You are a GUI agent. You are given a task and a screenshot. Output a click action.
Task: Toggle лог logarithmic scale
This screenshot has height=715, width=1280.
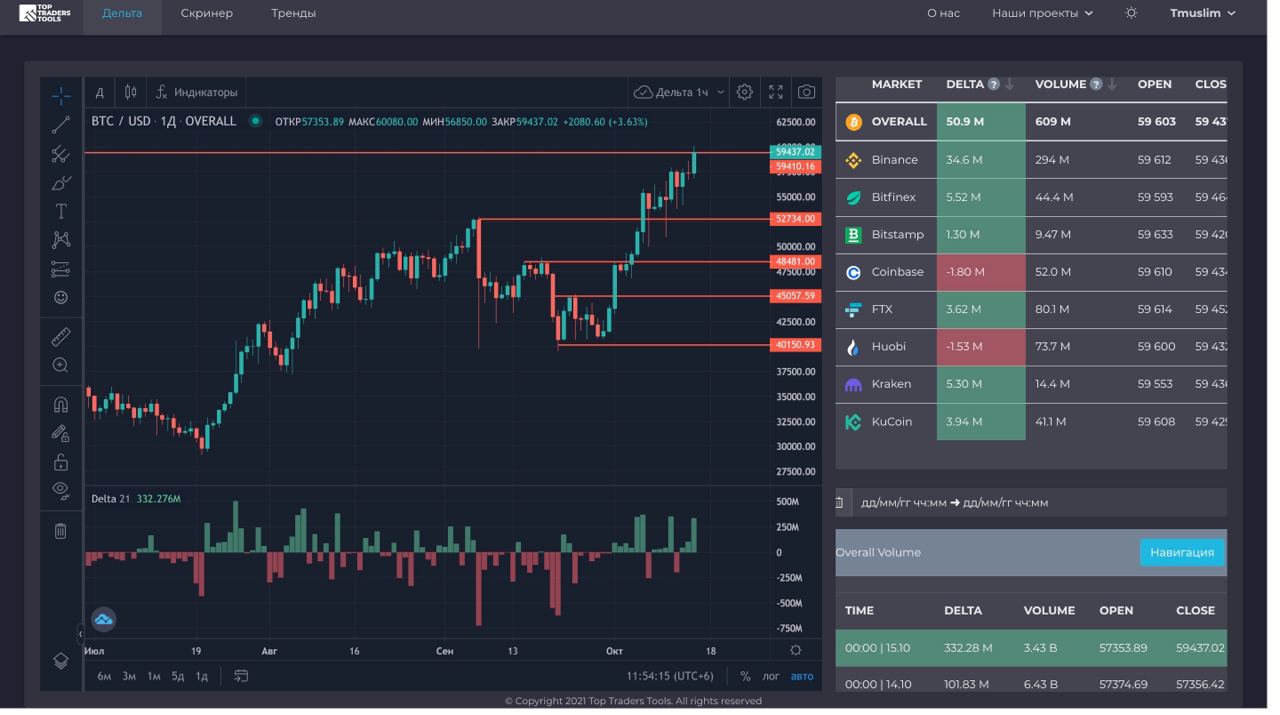[x=771, y=677]
